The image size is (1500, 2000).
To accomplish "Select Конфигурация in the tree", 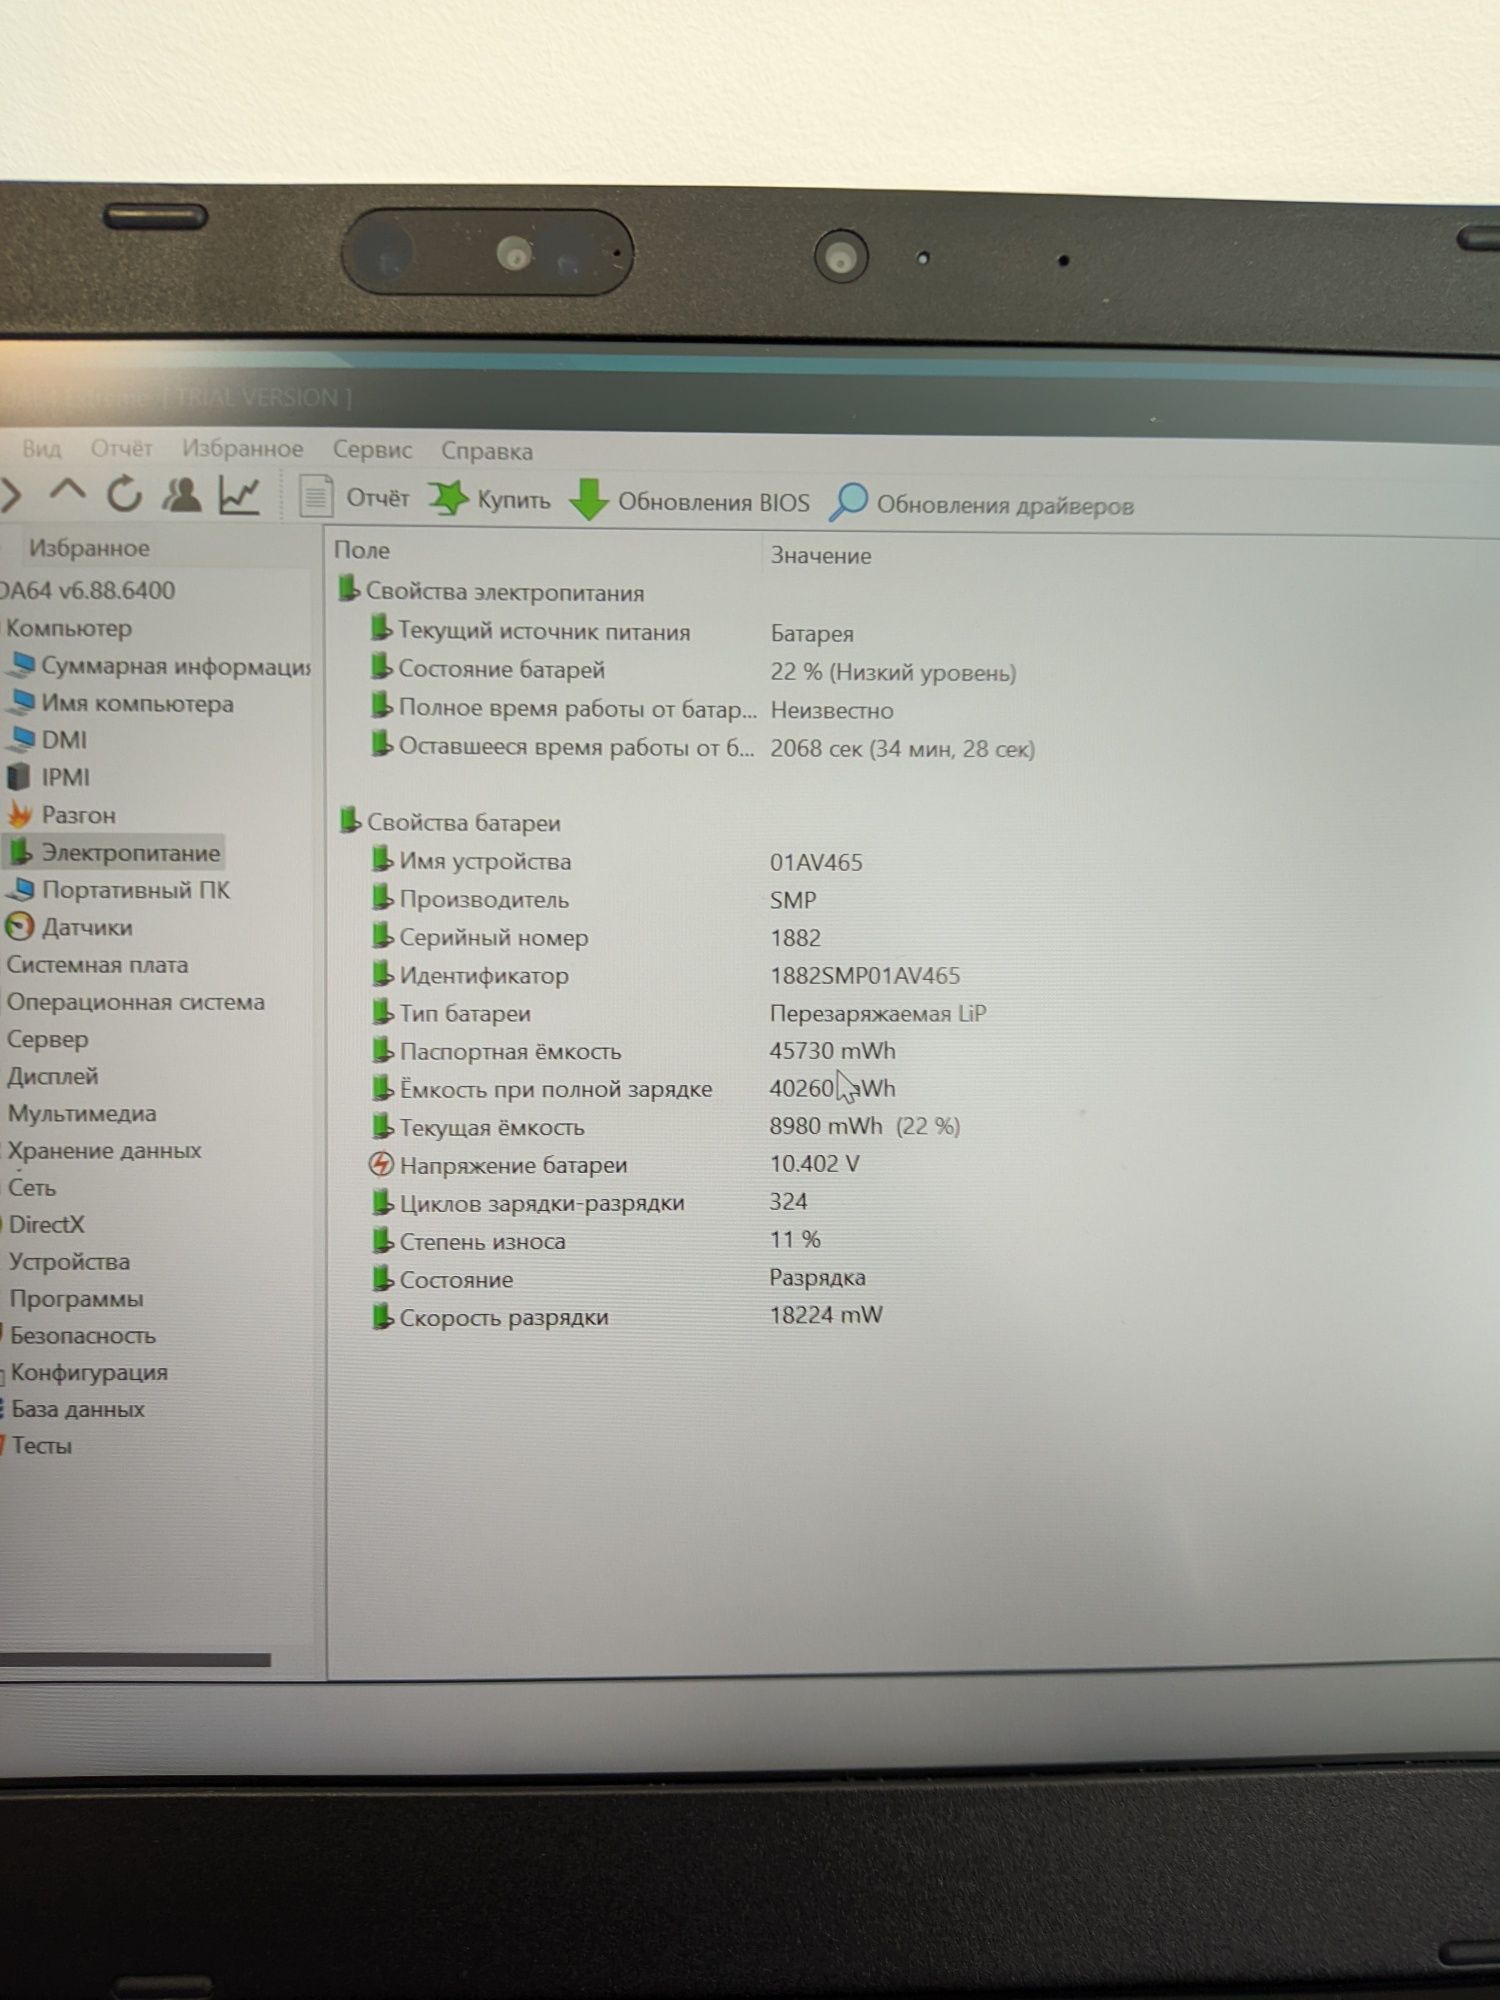I will [89, 1372].
